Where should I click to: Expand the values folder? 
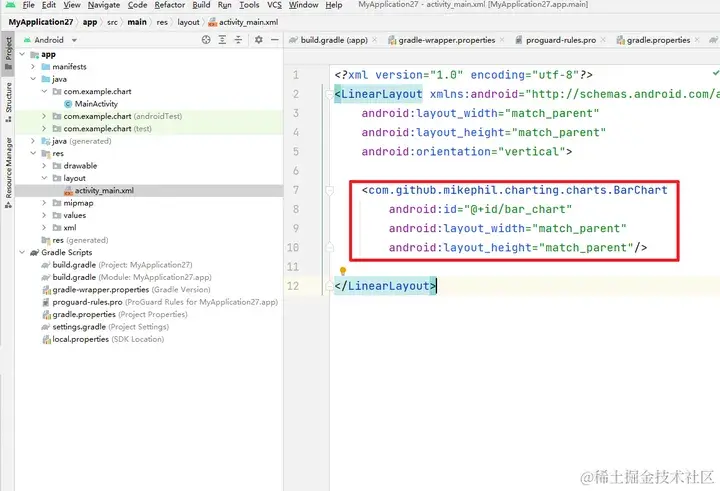click(x=44, y=215)
